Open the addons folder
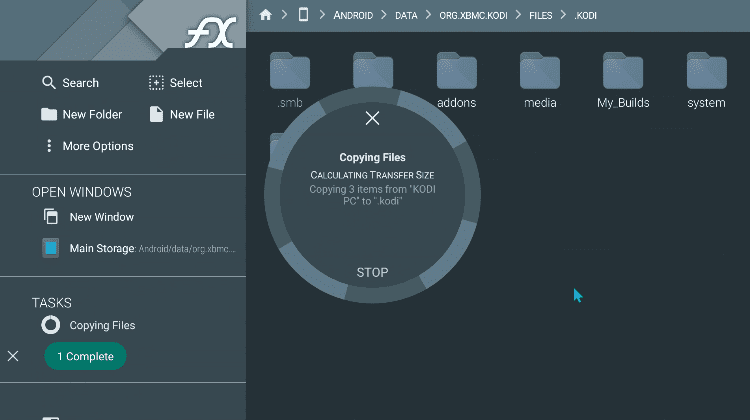The width and height of the screenshot is (750, 420). (x=456, y=80)
